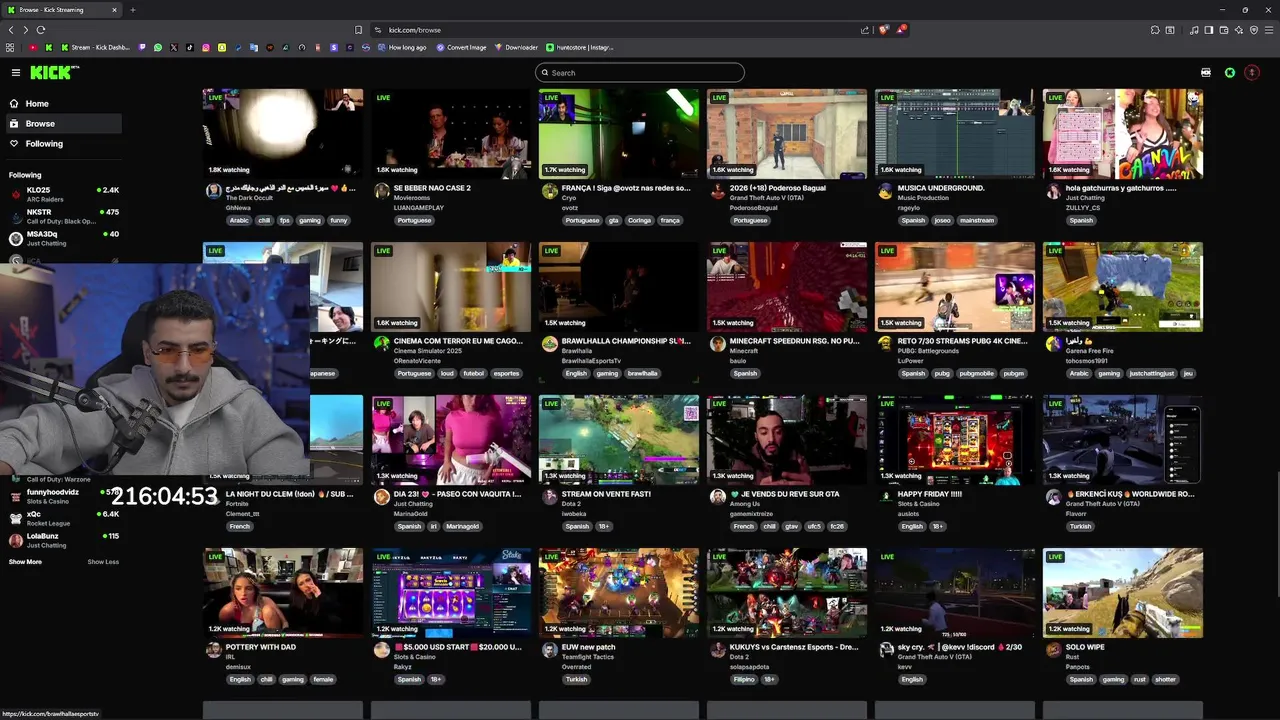Toggle browser sidebar panel icon
The image size is (1280, 720).
click(x=1209, y=30)
